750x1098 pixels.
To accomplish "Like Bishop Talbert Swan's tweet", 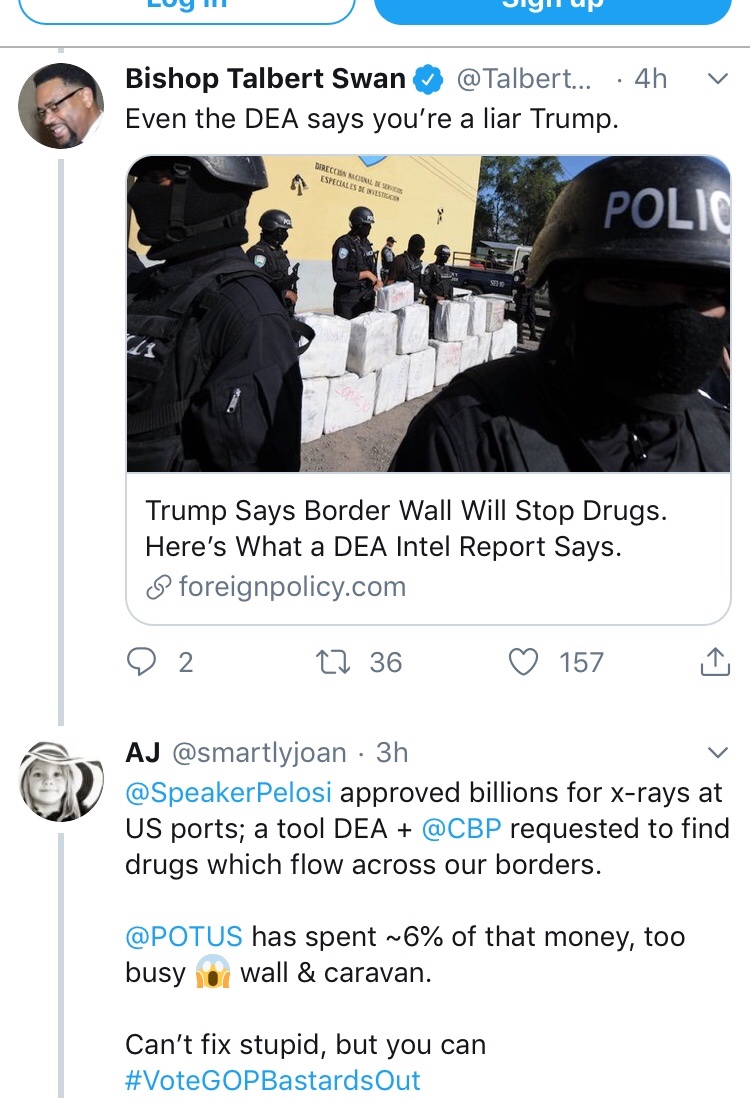I will pyautogui.click(x=523, y=661).
